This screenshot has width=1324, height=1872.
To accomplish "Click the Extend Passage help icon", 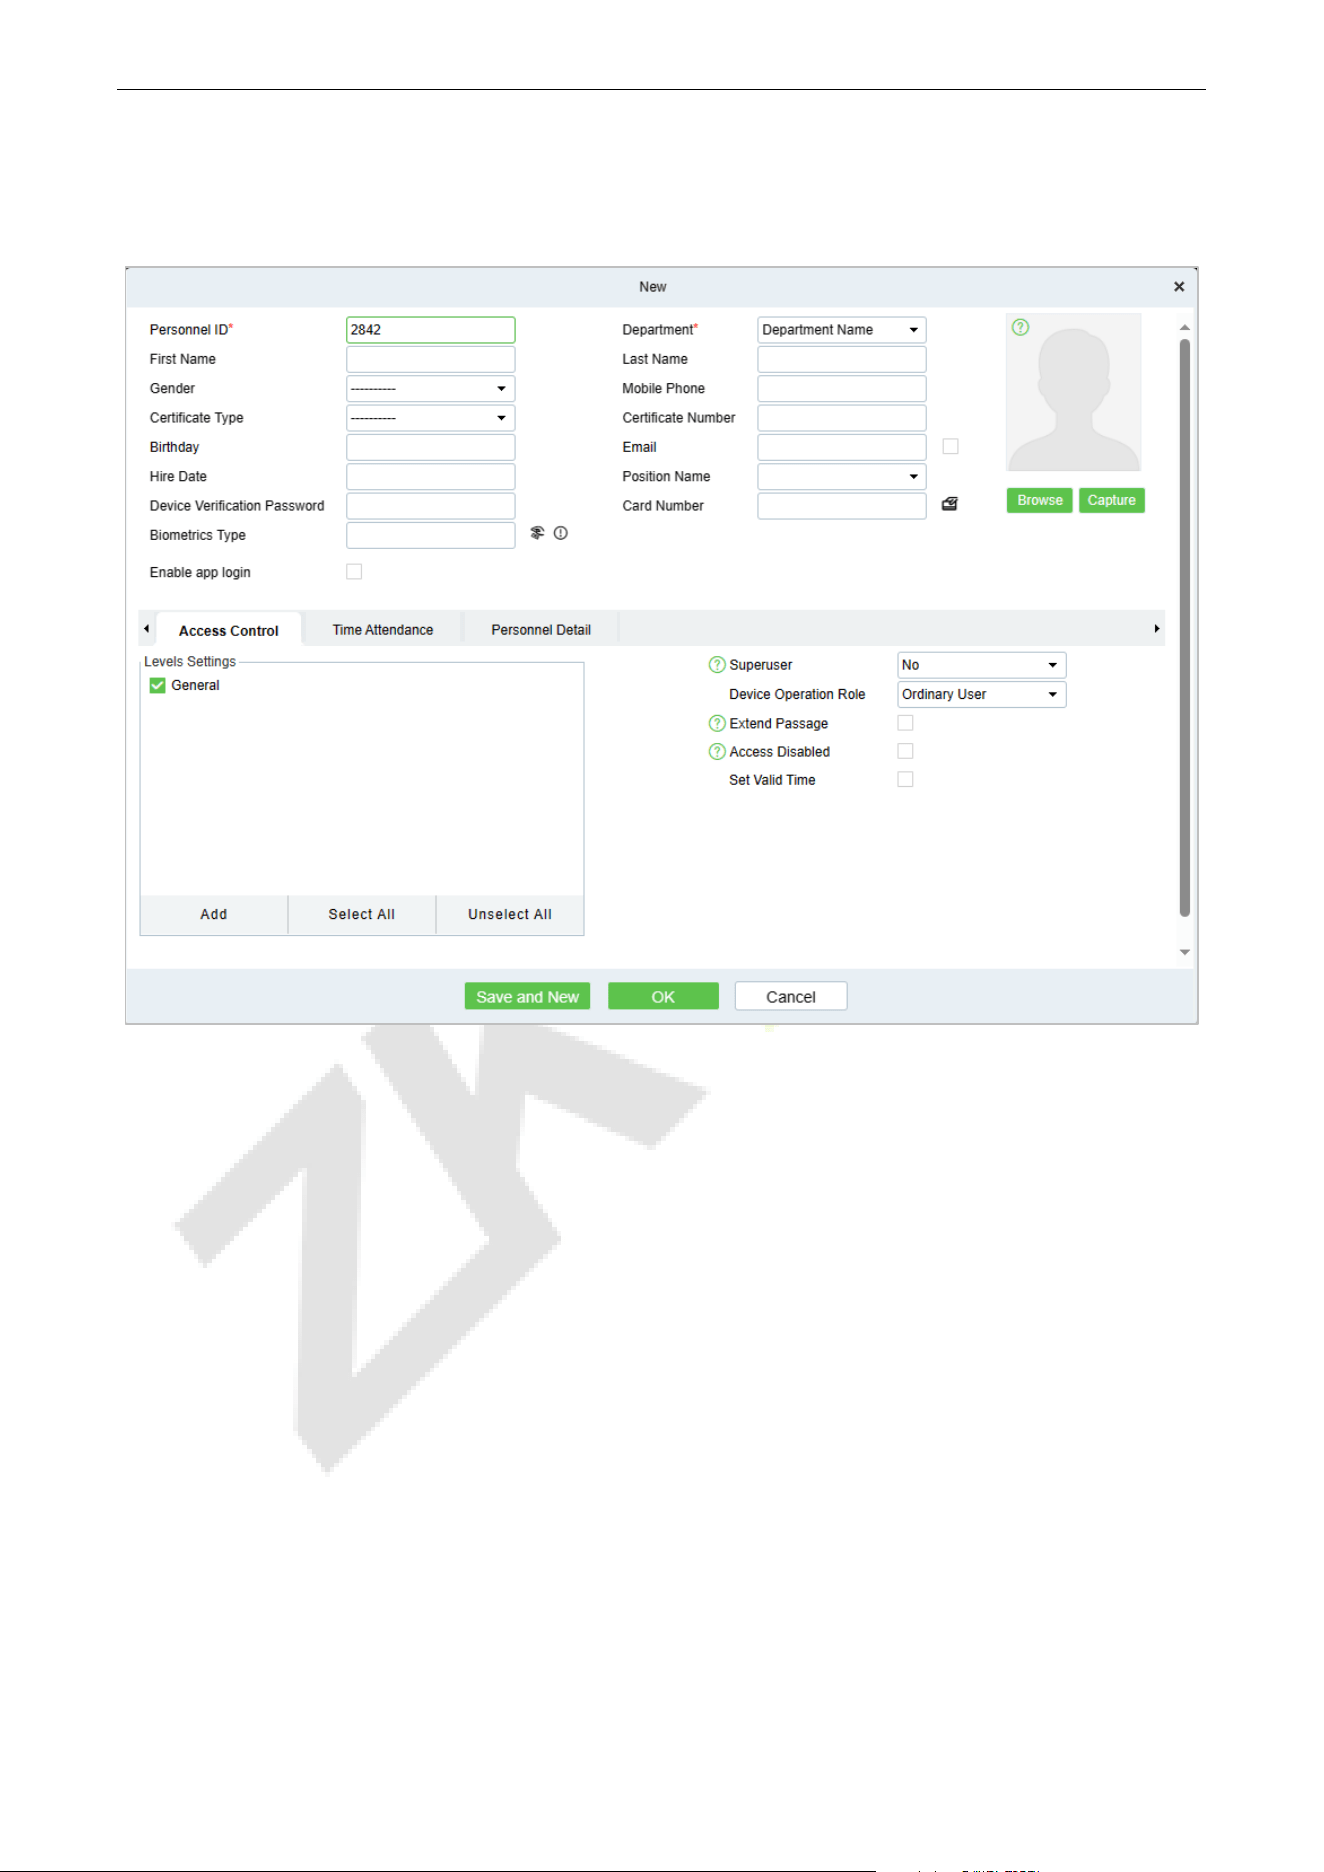I will tap(717, 723).
